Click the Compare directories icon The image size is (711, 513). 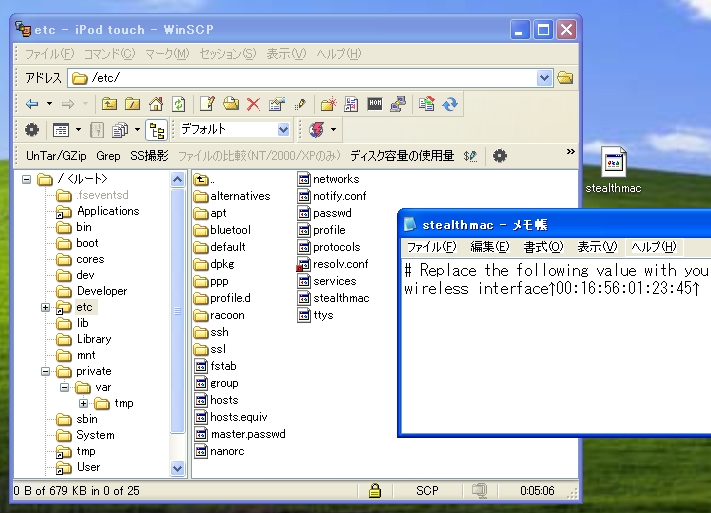pyautogui.click(x=351, y=104)
